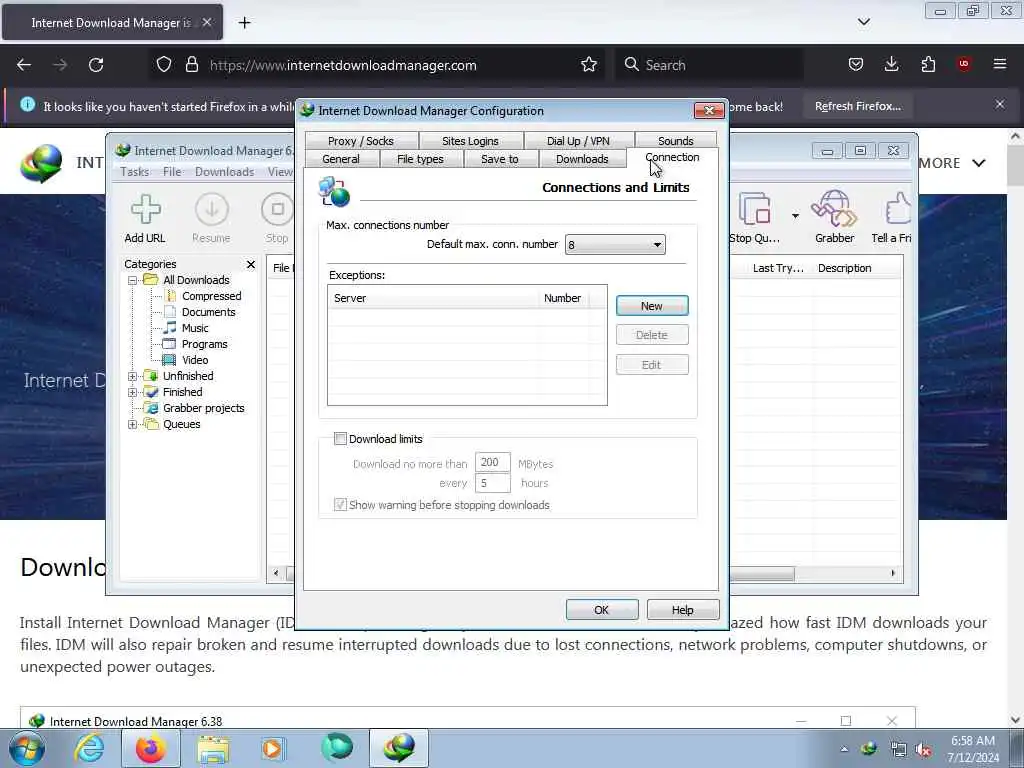Open the Downloads menu in IDM
Image resolution: width=1024 pixels, height=768 pixels.
[224, 172]
